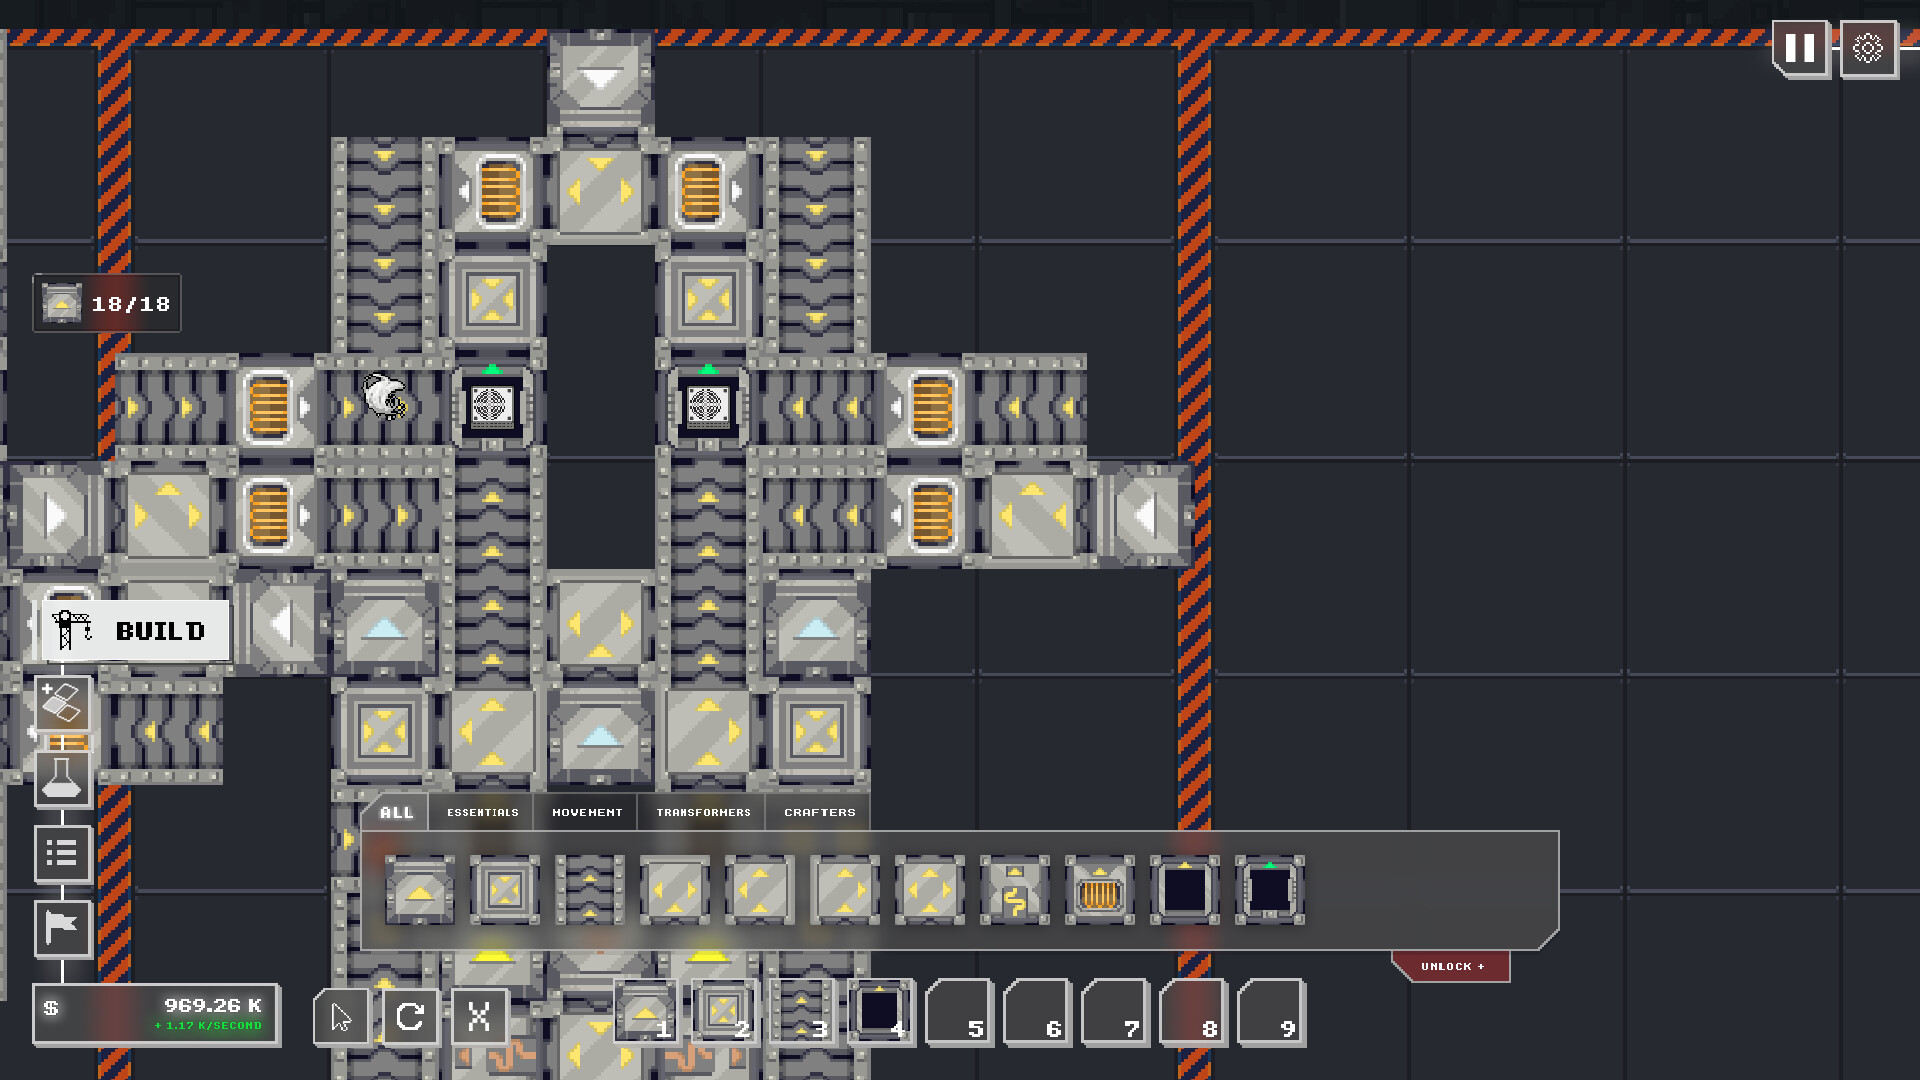1920x1080 pixels.
Task: Select the first conveyor block in the palette
Action: pos(418,890)
